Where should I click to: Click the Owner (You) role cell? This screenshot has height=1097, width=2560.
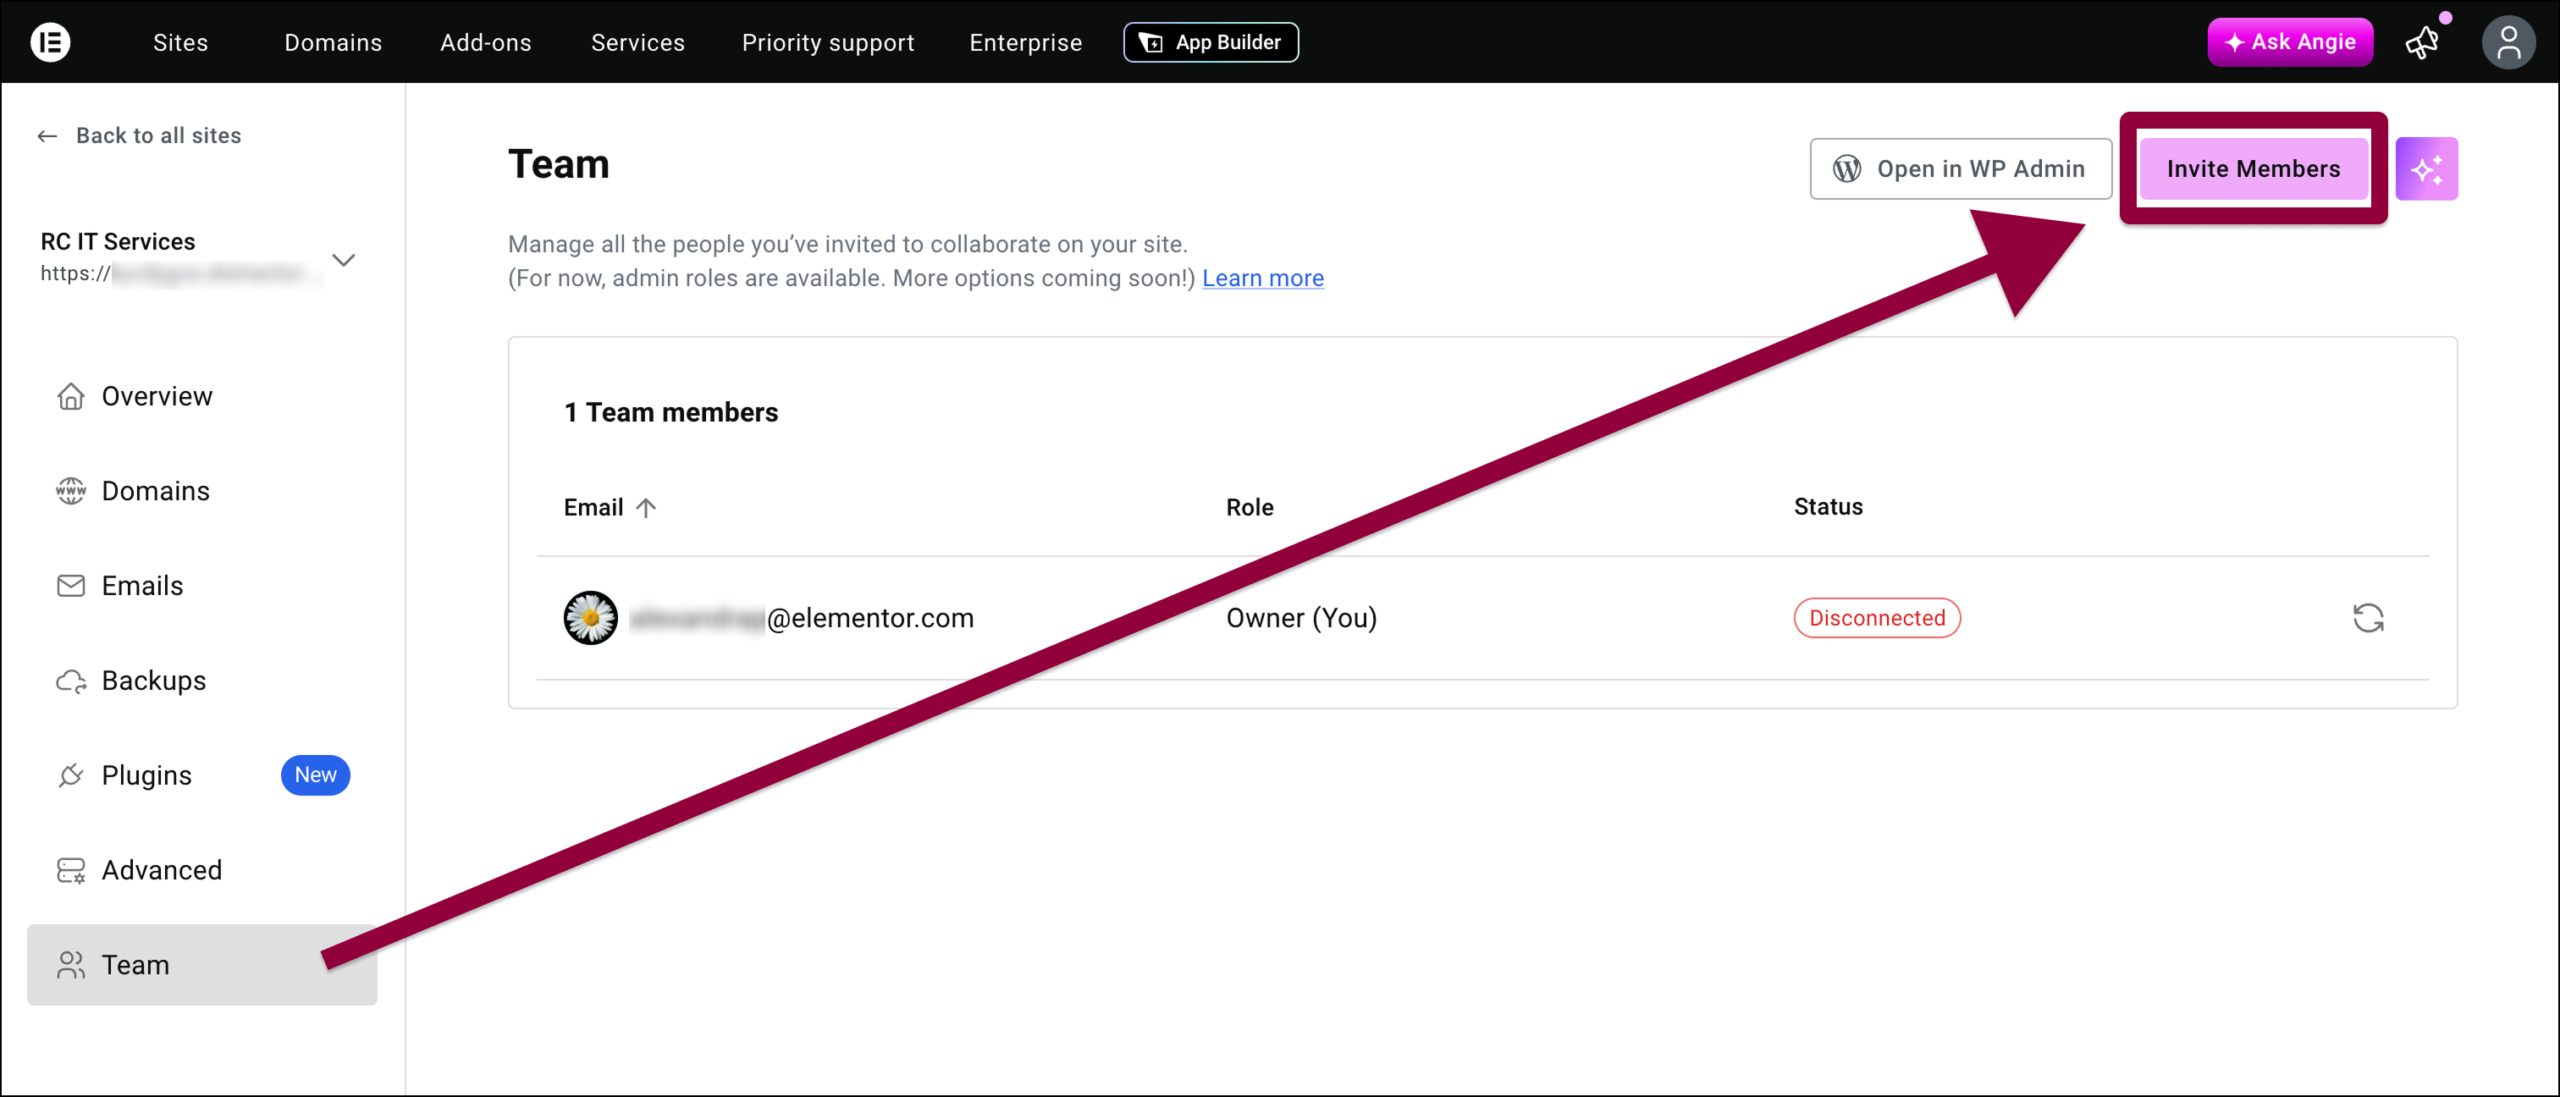click(x=1301, y=618)
